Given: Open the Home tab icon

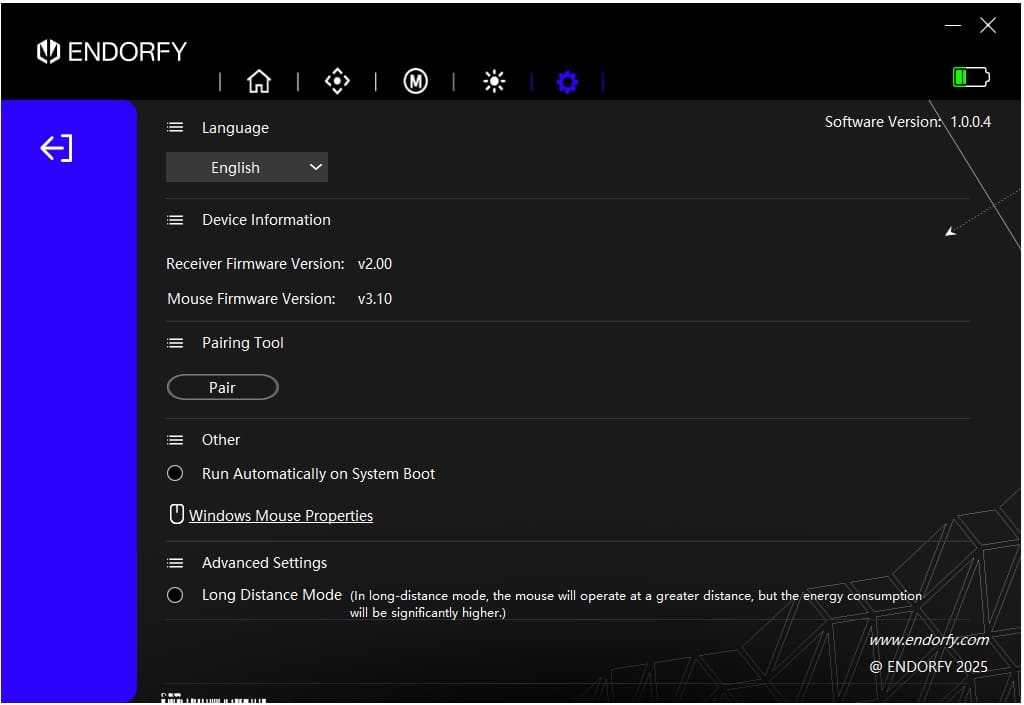Looking at the screenshot, I should 259,82.
